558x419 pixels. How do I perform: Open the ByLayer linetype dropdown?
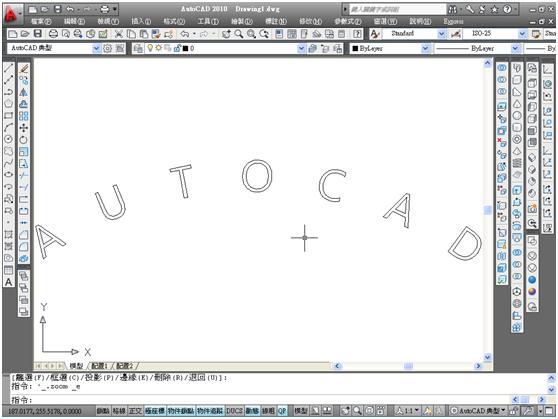tap(515, 48)
